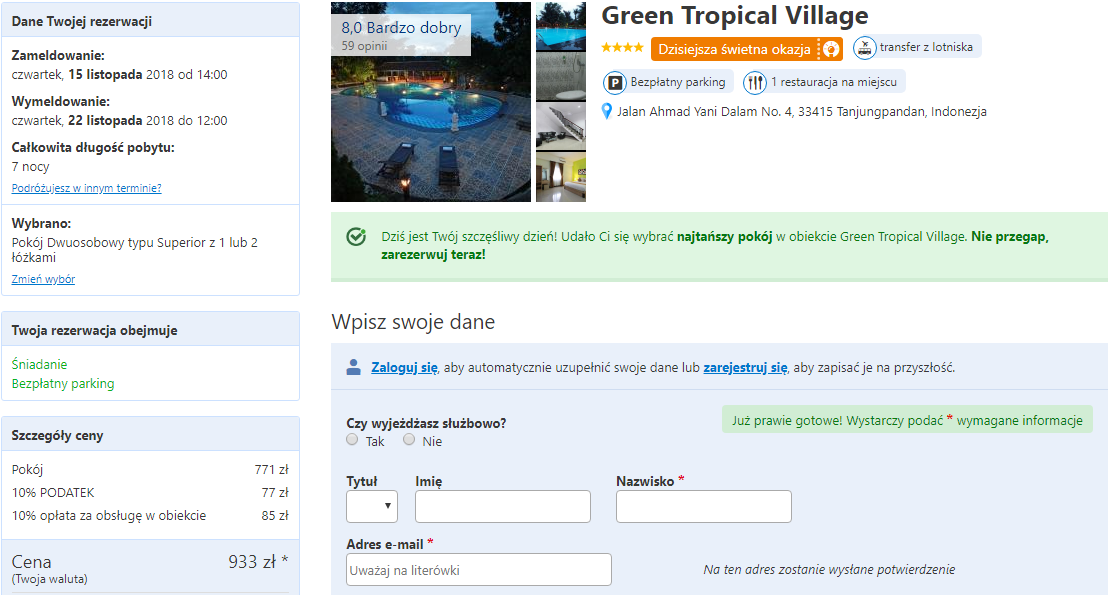Select the Nie radio button

coord(409,440)
